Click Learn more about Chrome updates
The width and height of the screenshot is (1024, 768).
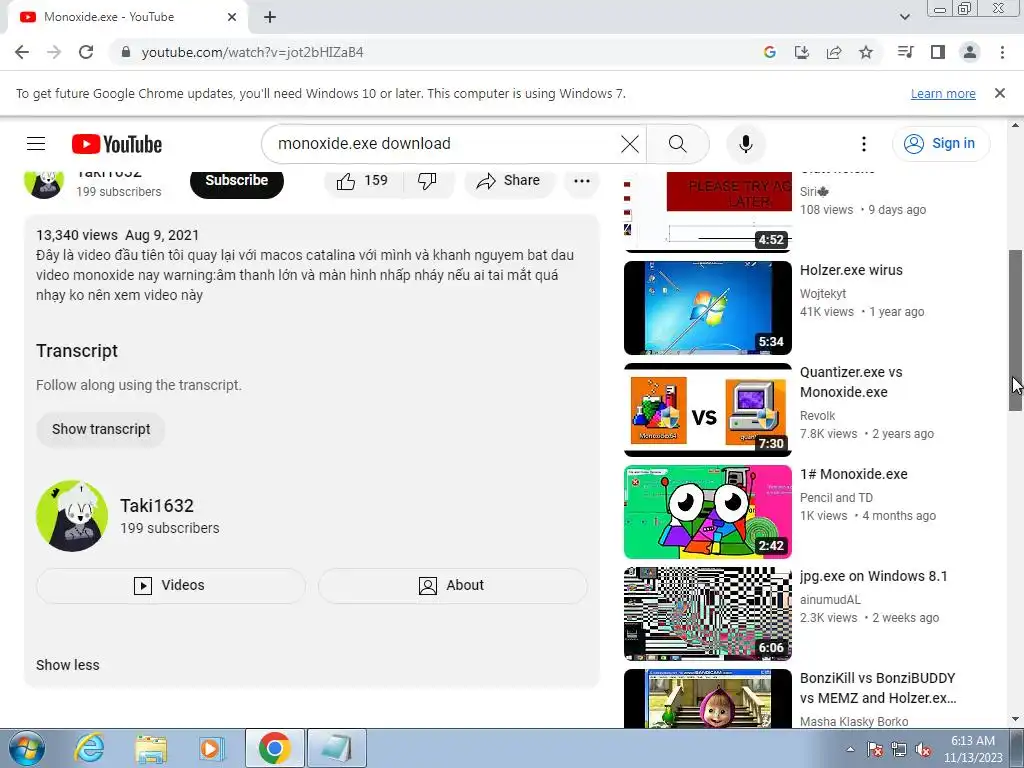click(943, 93)
